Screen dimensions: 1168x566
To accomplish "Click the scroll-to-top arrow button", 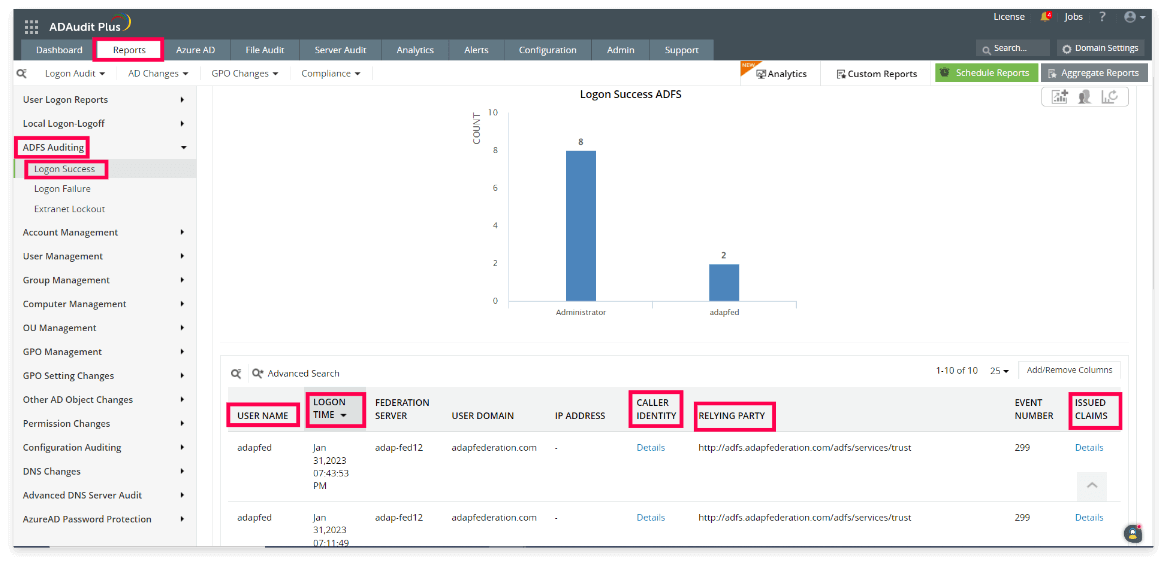I will tap(1091, 486).
